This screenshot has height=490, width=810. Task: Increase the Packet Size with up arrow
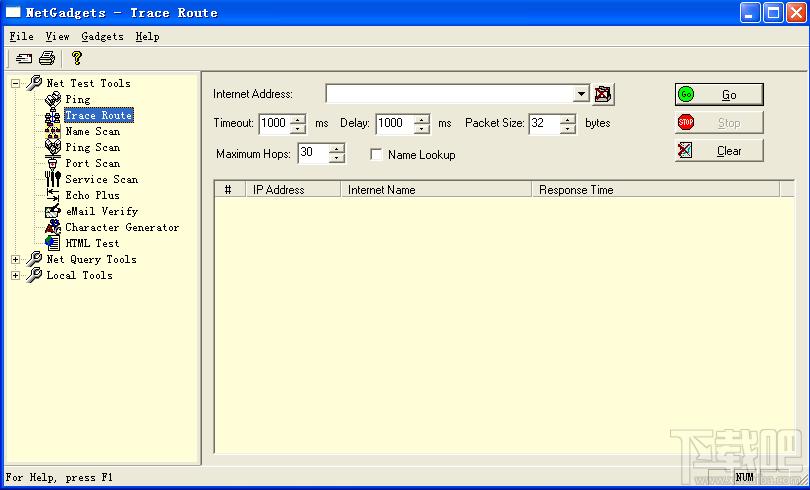(x=568, y=119)
